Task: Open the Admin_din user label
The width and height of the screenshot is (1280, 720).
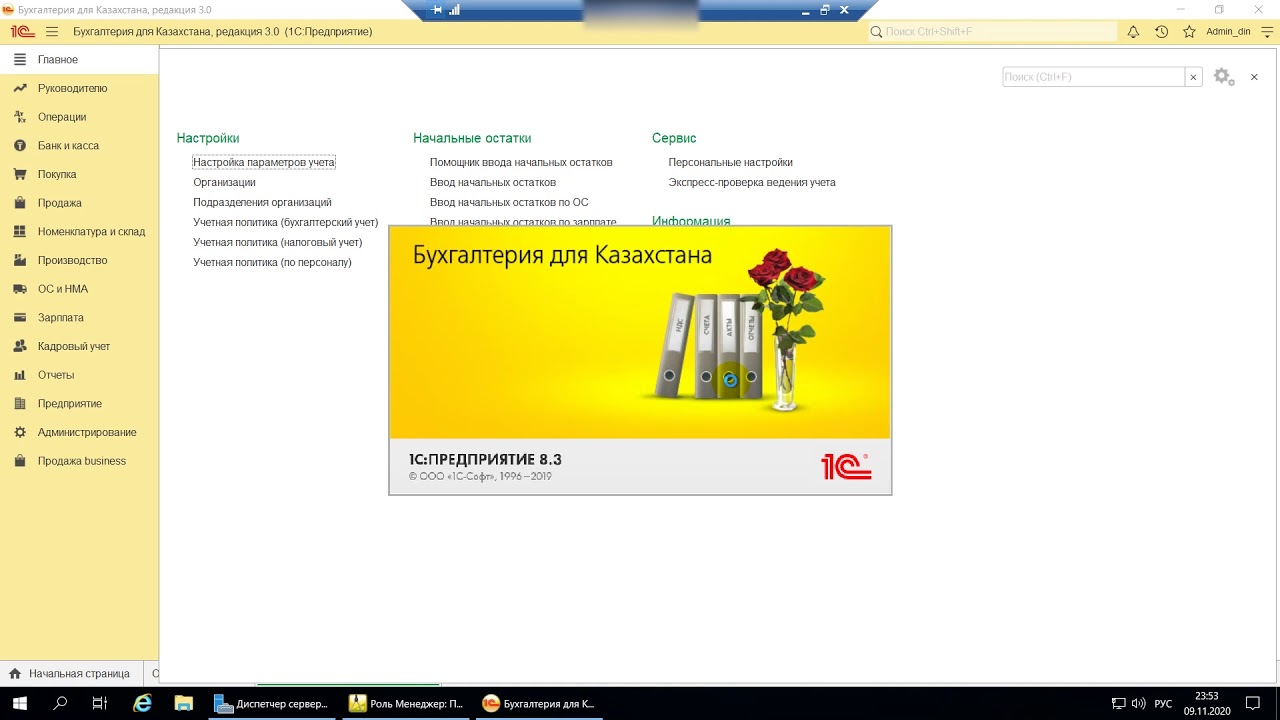Action: click(x=1228, y=32)
